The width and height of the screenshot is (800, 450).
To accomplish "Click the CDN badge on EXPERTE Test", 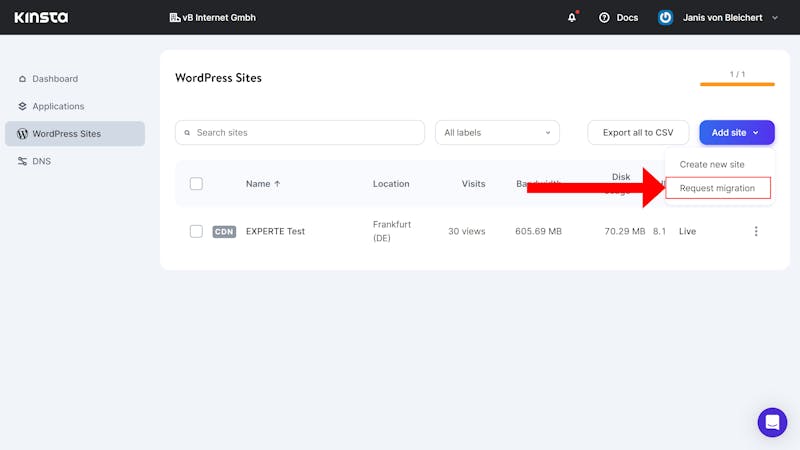I will click(x=224, y=232).
